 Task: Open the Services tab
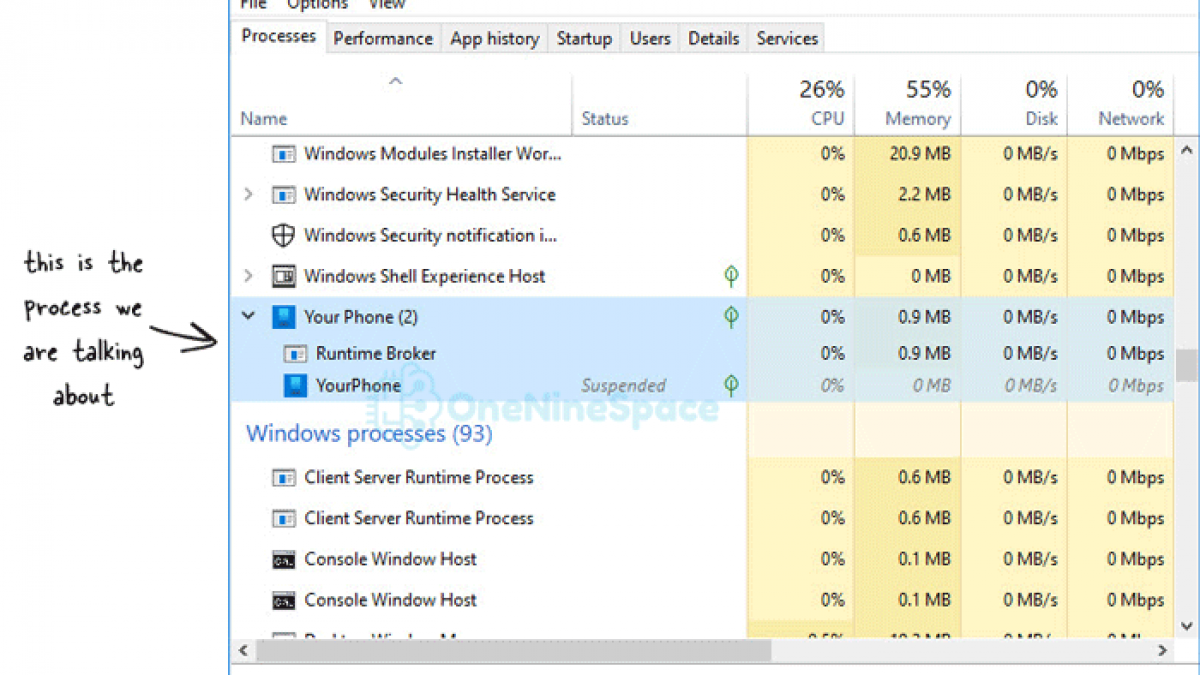(x=787, y=39)
